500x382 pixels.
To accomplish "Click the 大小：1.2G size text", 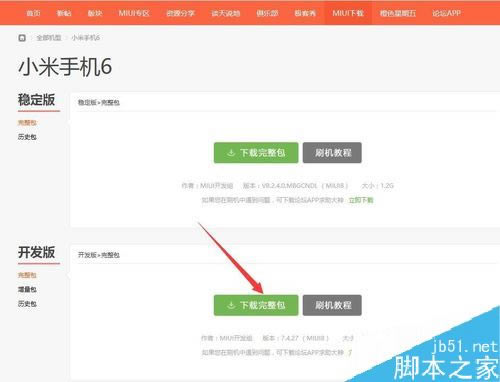I will 378,186.
